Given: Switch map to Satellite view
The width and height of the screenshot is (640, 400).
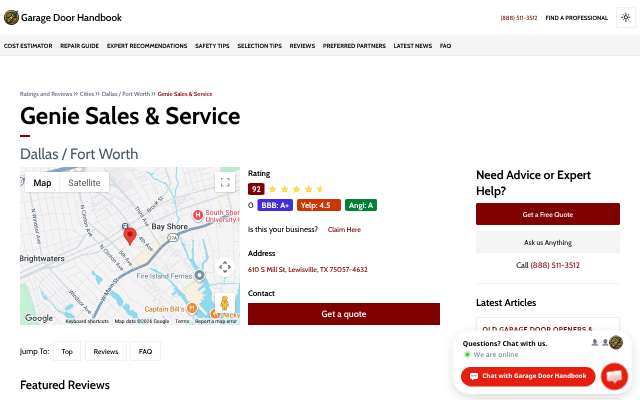Looking at the screenshot, I should [x=84, y=183].
